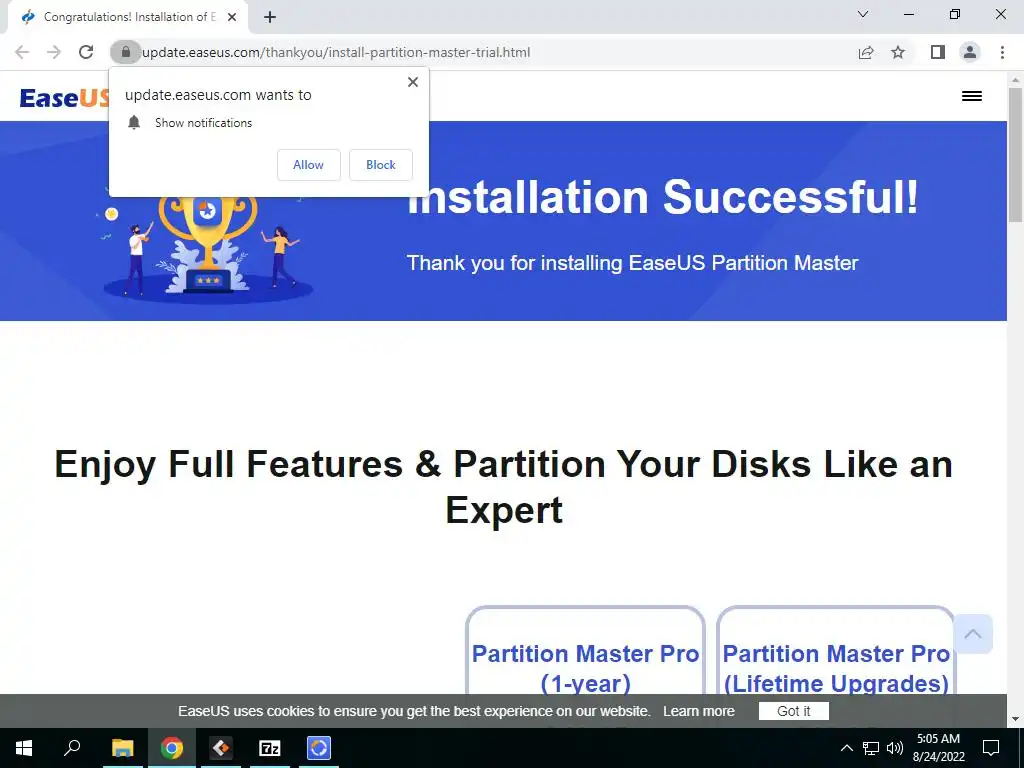Viewport: 1024px width, 768px height.
Task: Reload the current page
Action: (x=86, y=52)
